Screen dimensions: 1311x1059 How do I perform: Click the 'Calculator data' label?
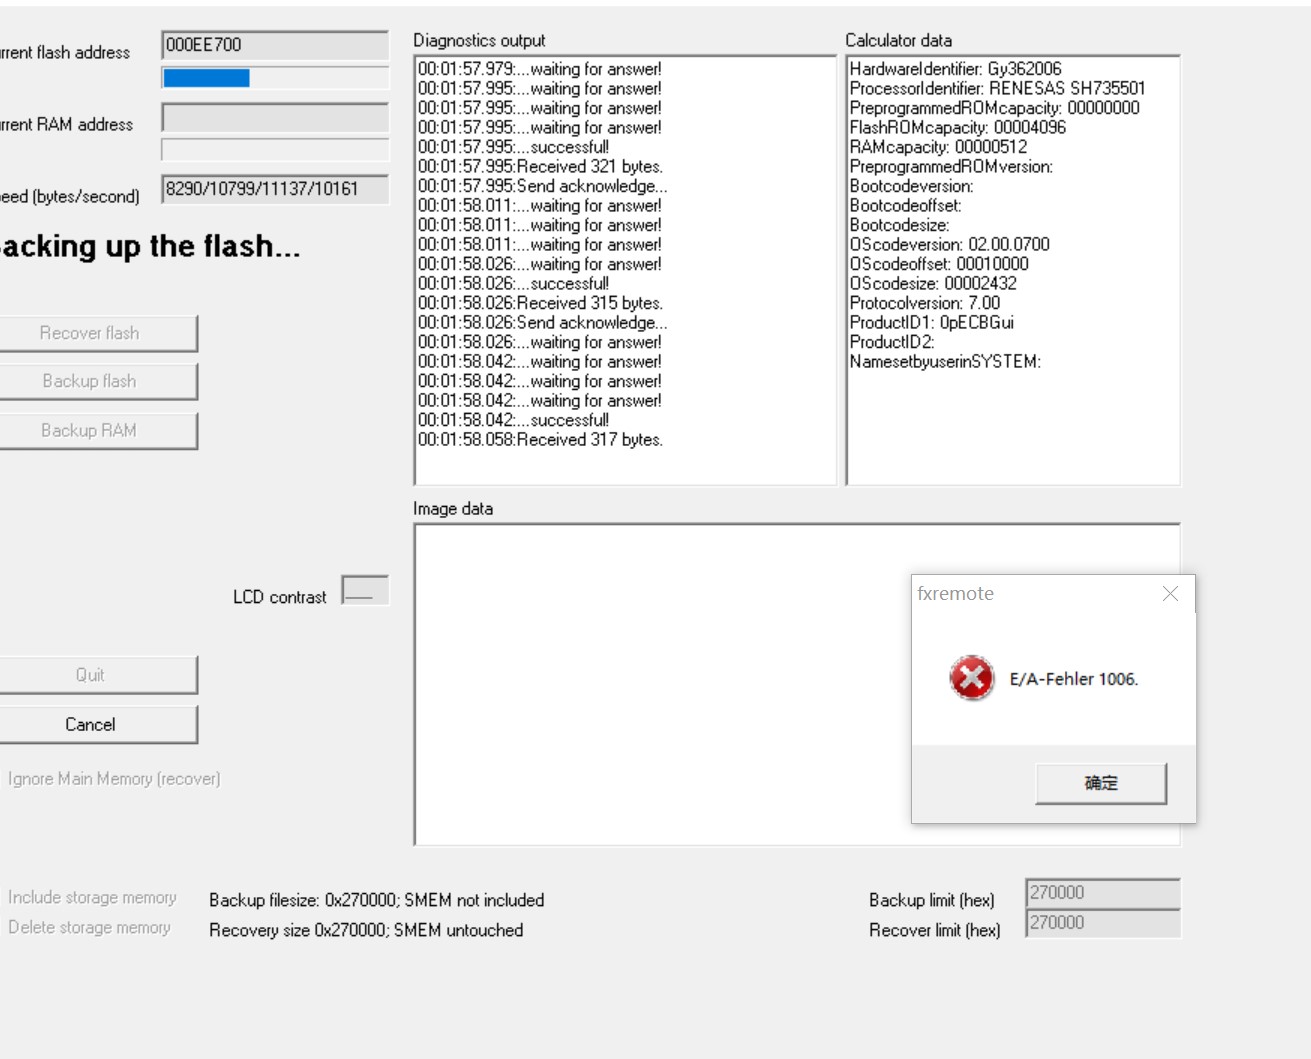pyautogui.click(x=899, y=40)
